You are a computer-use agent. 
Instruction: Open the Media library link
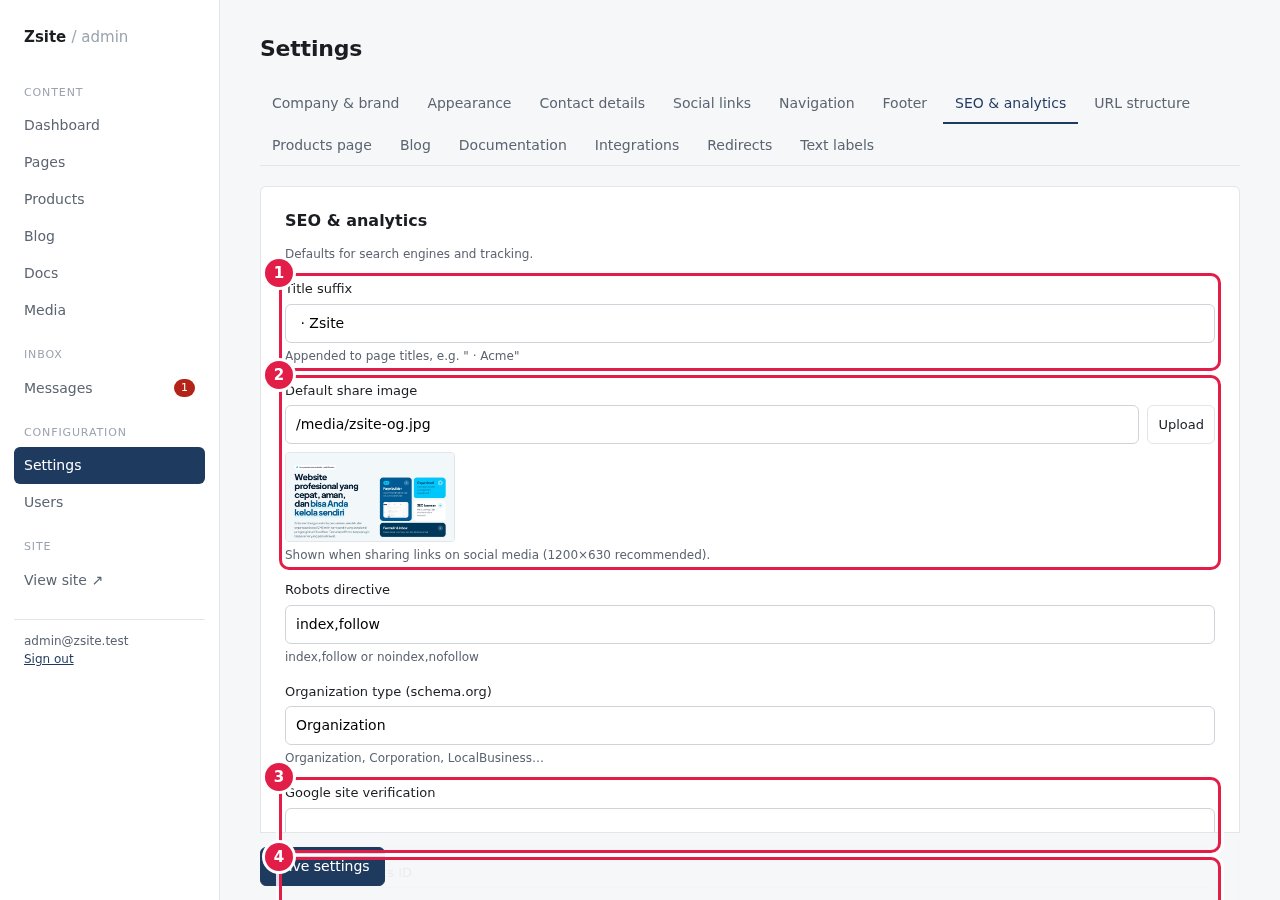(109, 310)
